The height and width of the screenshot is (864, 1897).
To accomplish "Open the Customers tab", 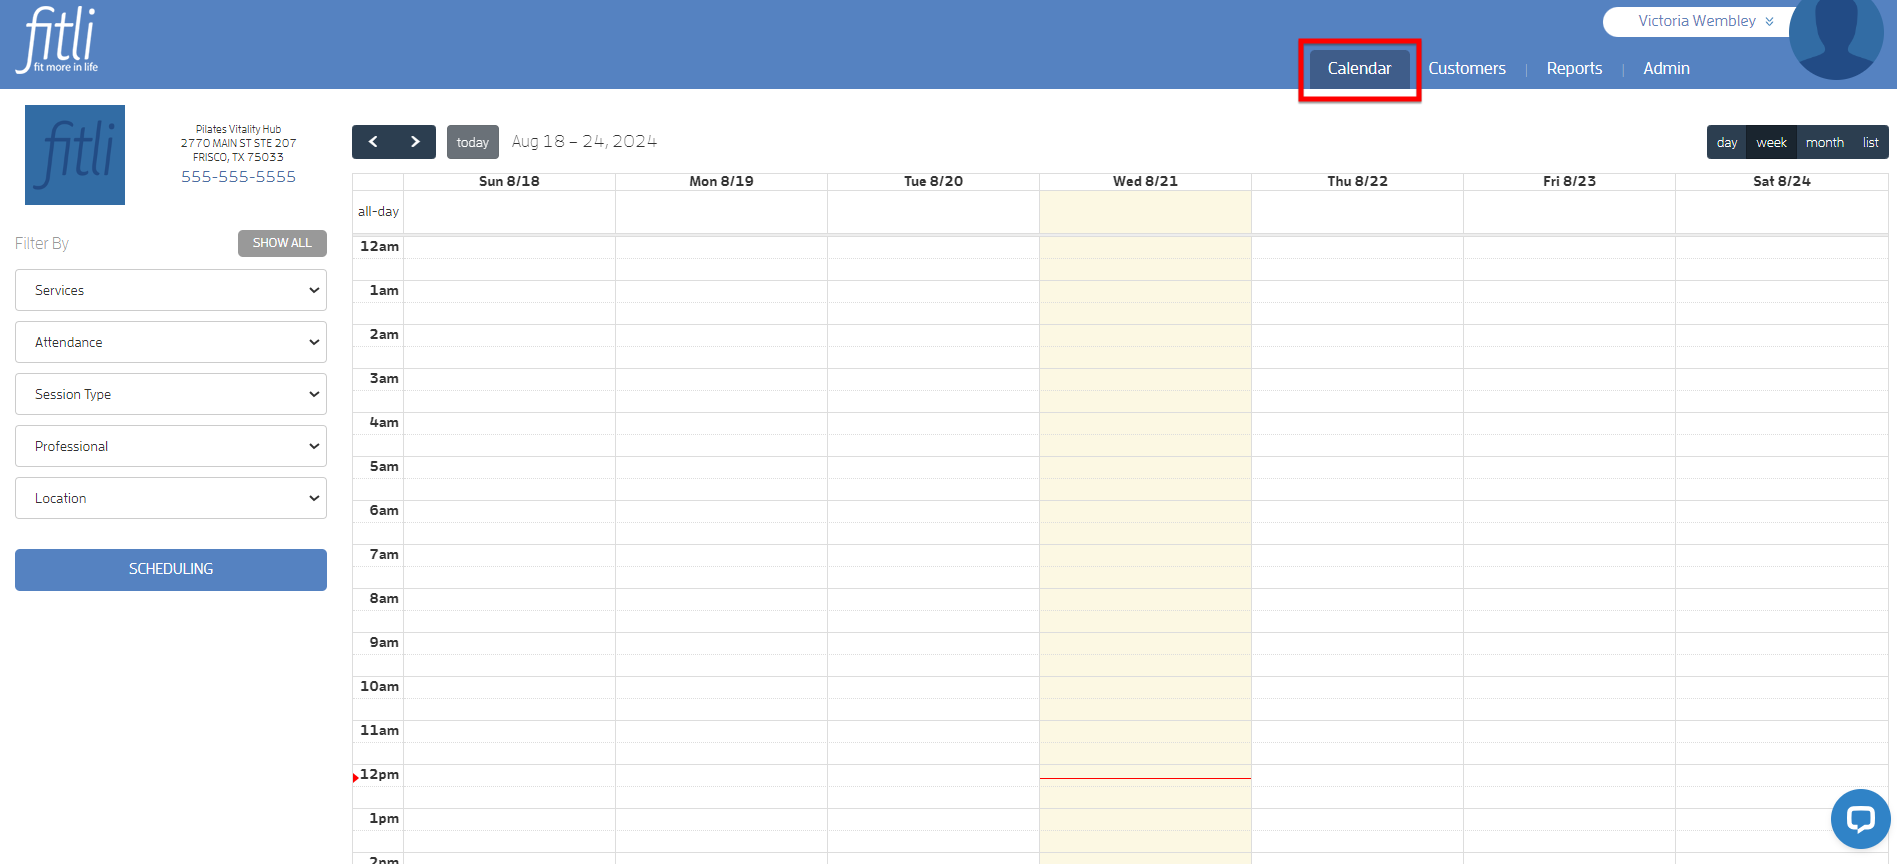I will pos(1466,68).
